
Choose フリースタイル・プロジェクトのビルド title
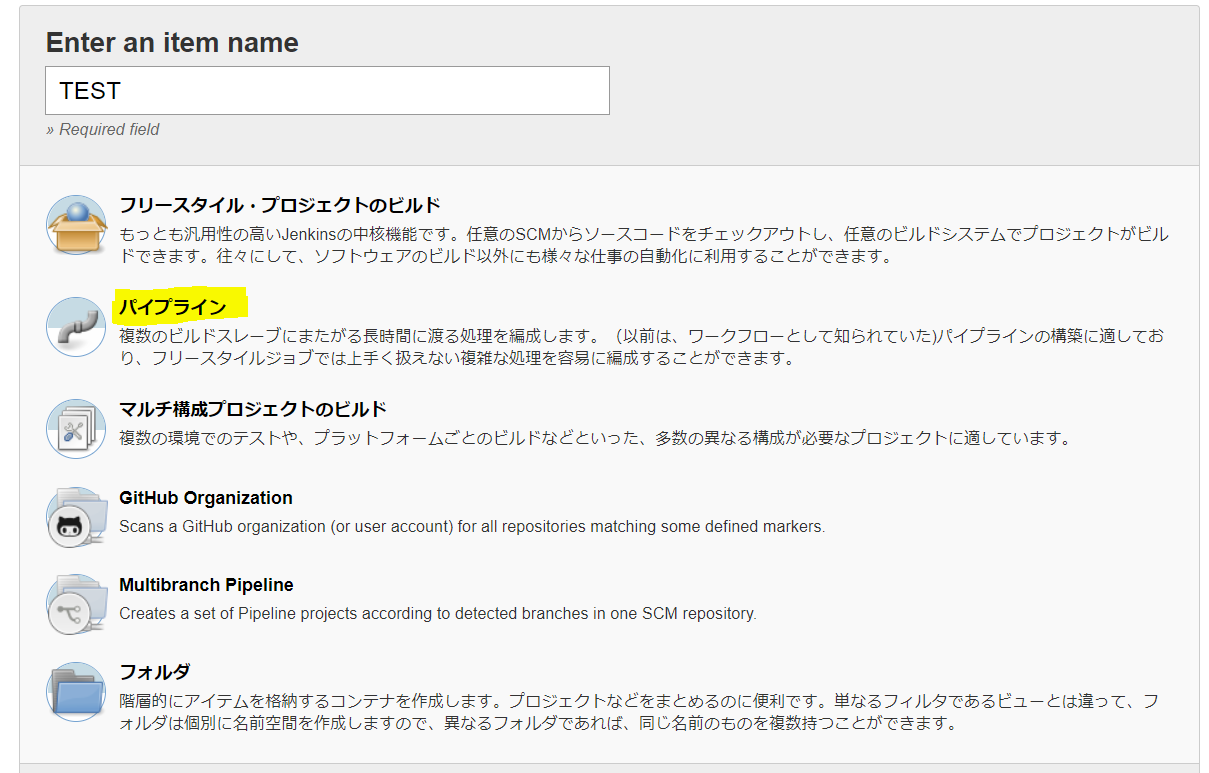pyautogui.click(x=280, y=206)
